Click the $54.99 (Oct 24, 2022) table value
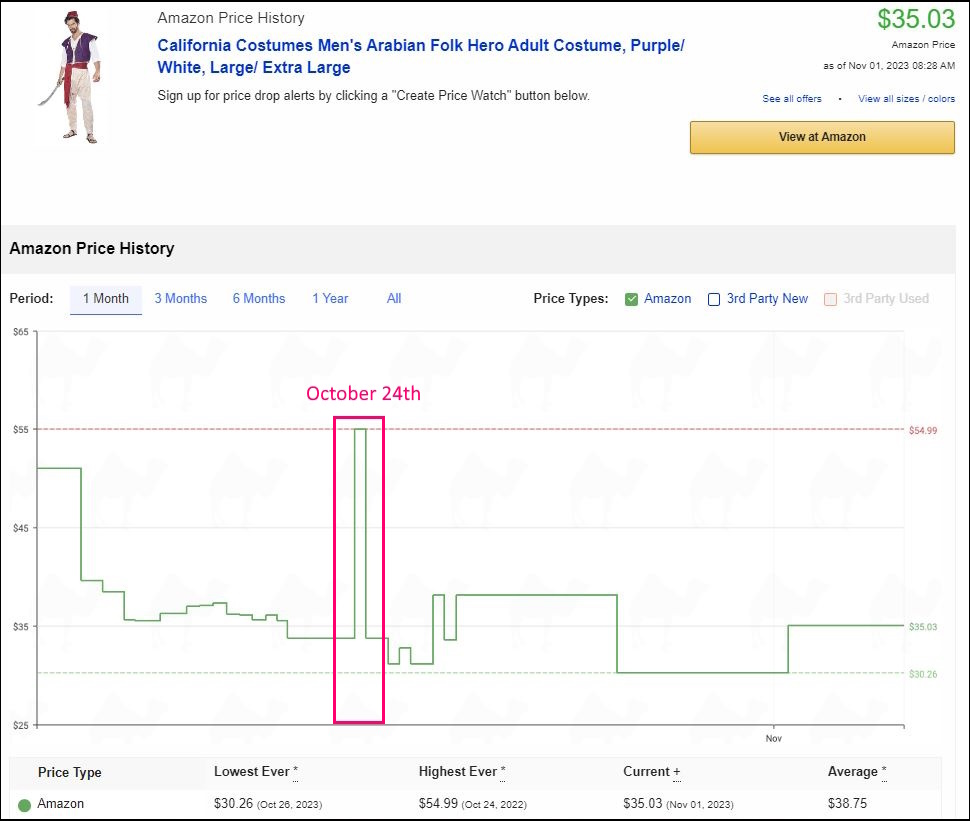The width and height of the screenshot is (970, 821). 473,804
